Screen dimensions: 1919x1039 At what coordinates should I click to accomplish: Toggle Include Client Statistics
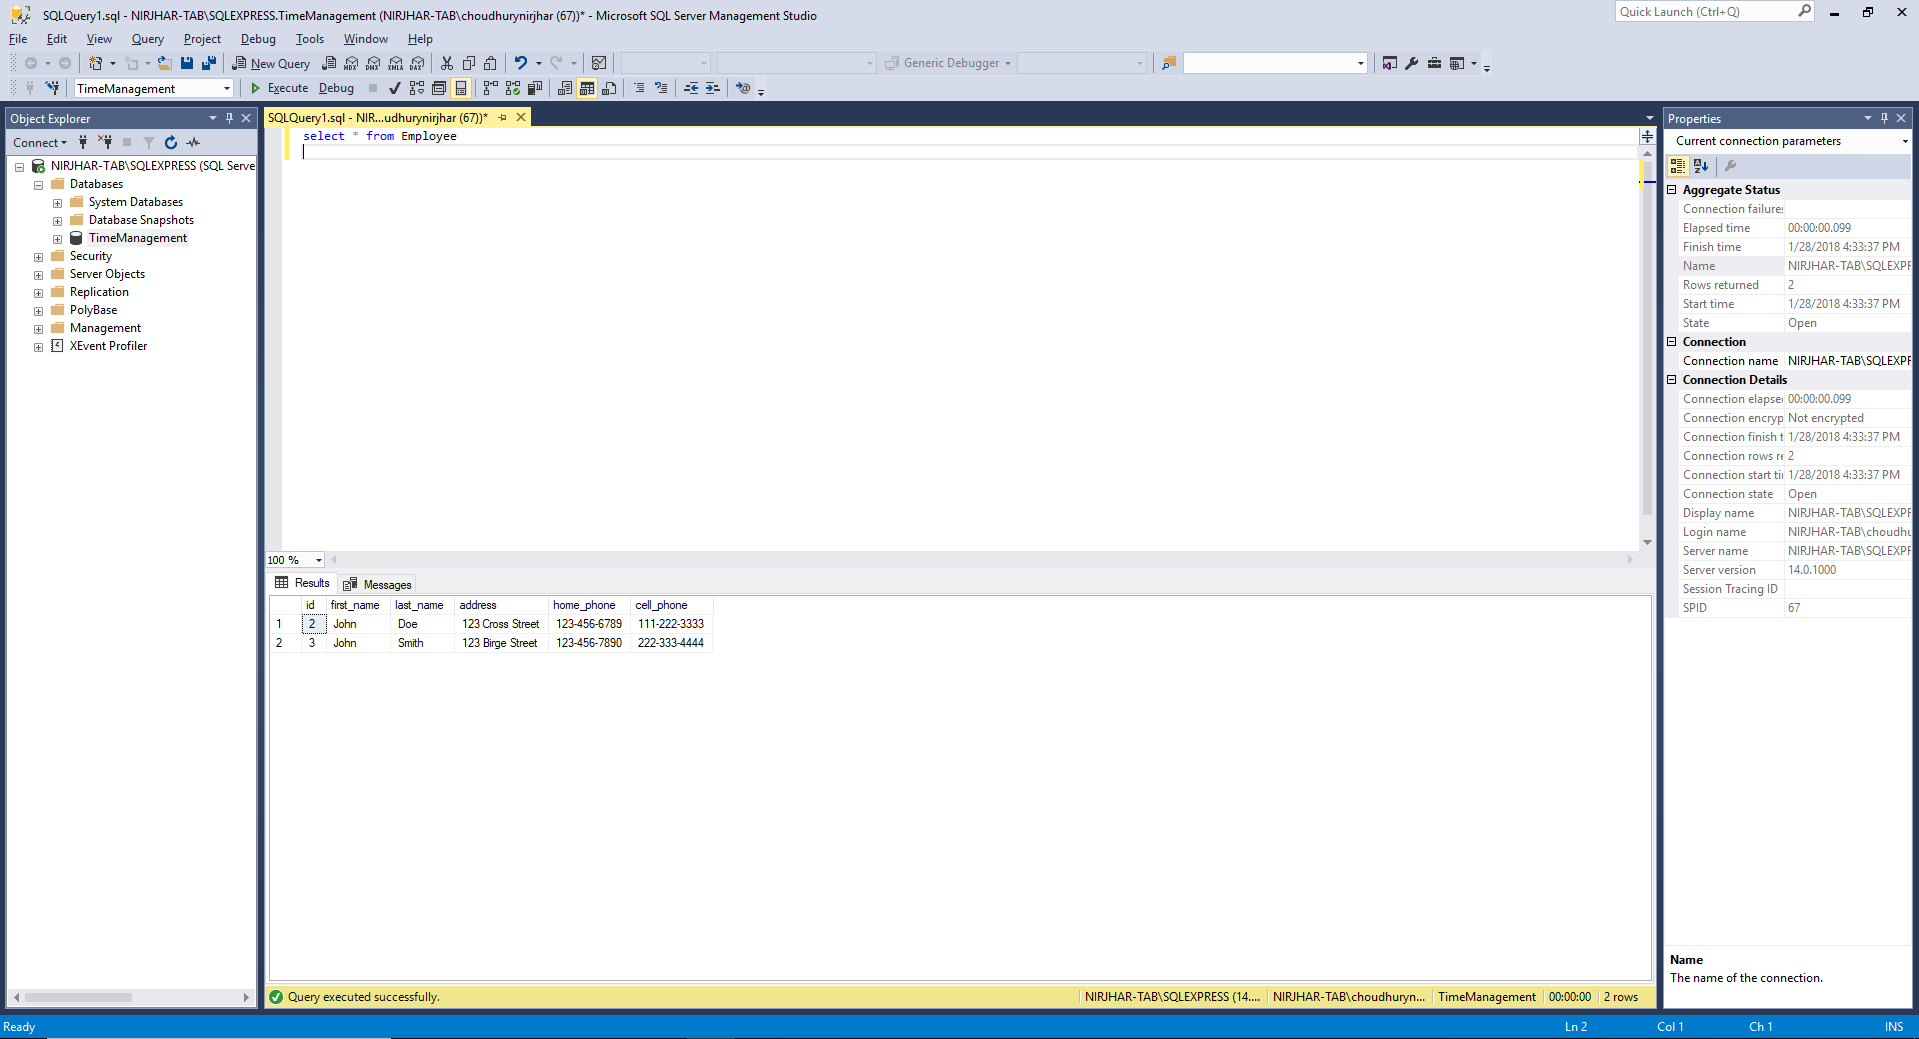[x=535, y=88]
